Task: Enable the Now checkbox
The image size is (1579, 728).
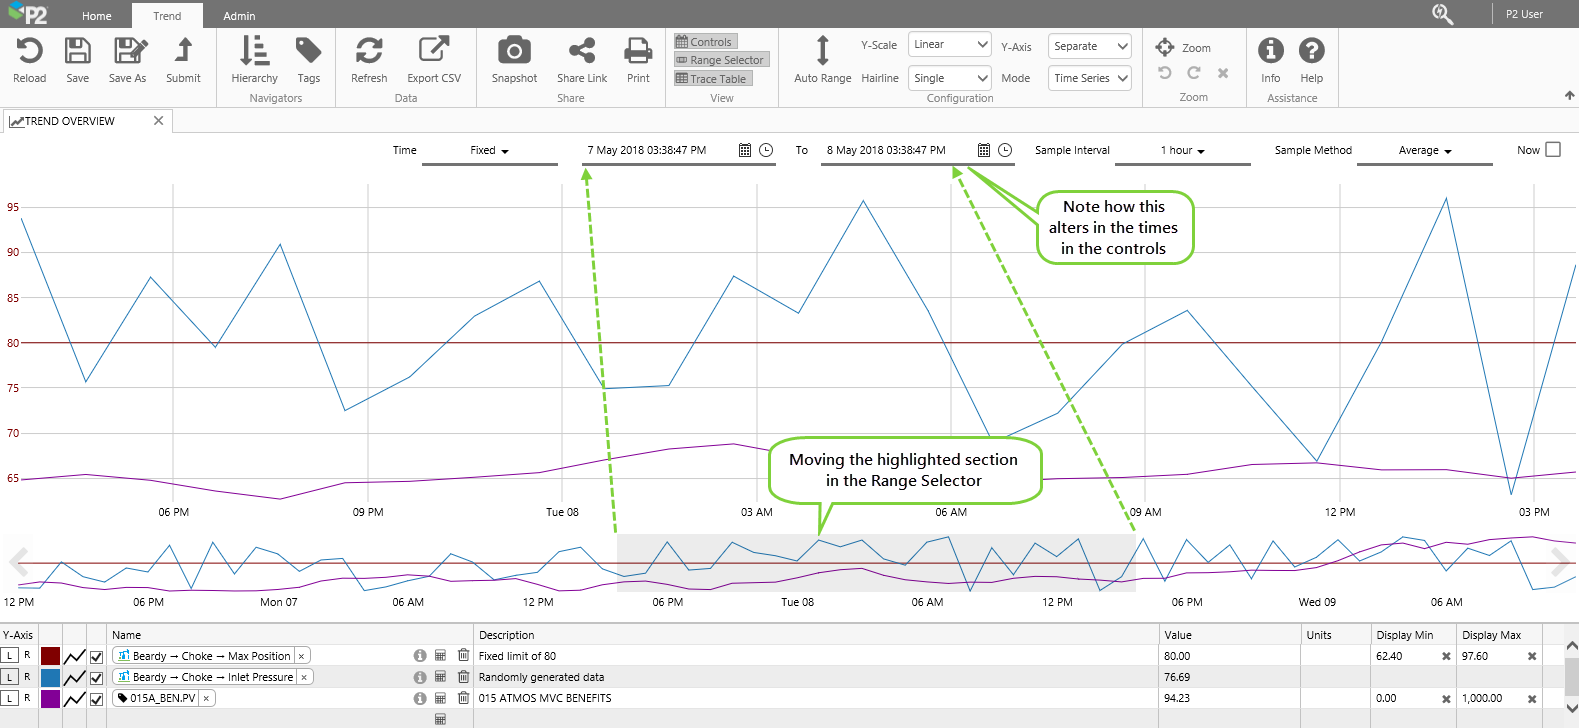Action: (1553, 150)
